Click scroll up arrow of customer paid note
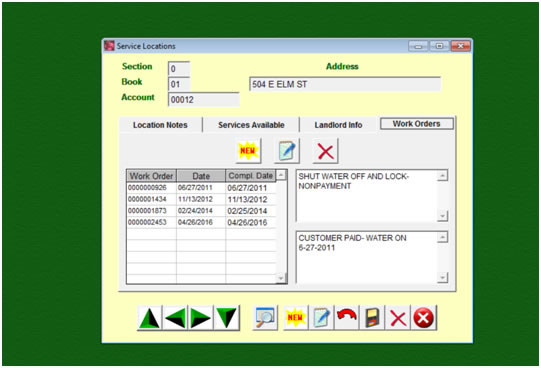This screenshot has height=368, width=541. coord(442,237)
